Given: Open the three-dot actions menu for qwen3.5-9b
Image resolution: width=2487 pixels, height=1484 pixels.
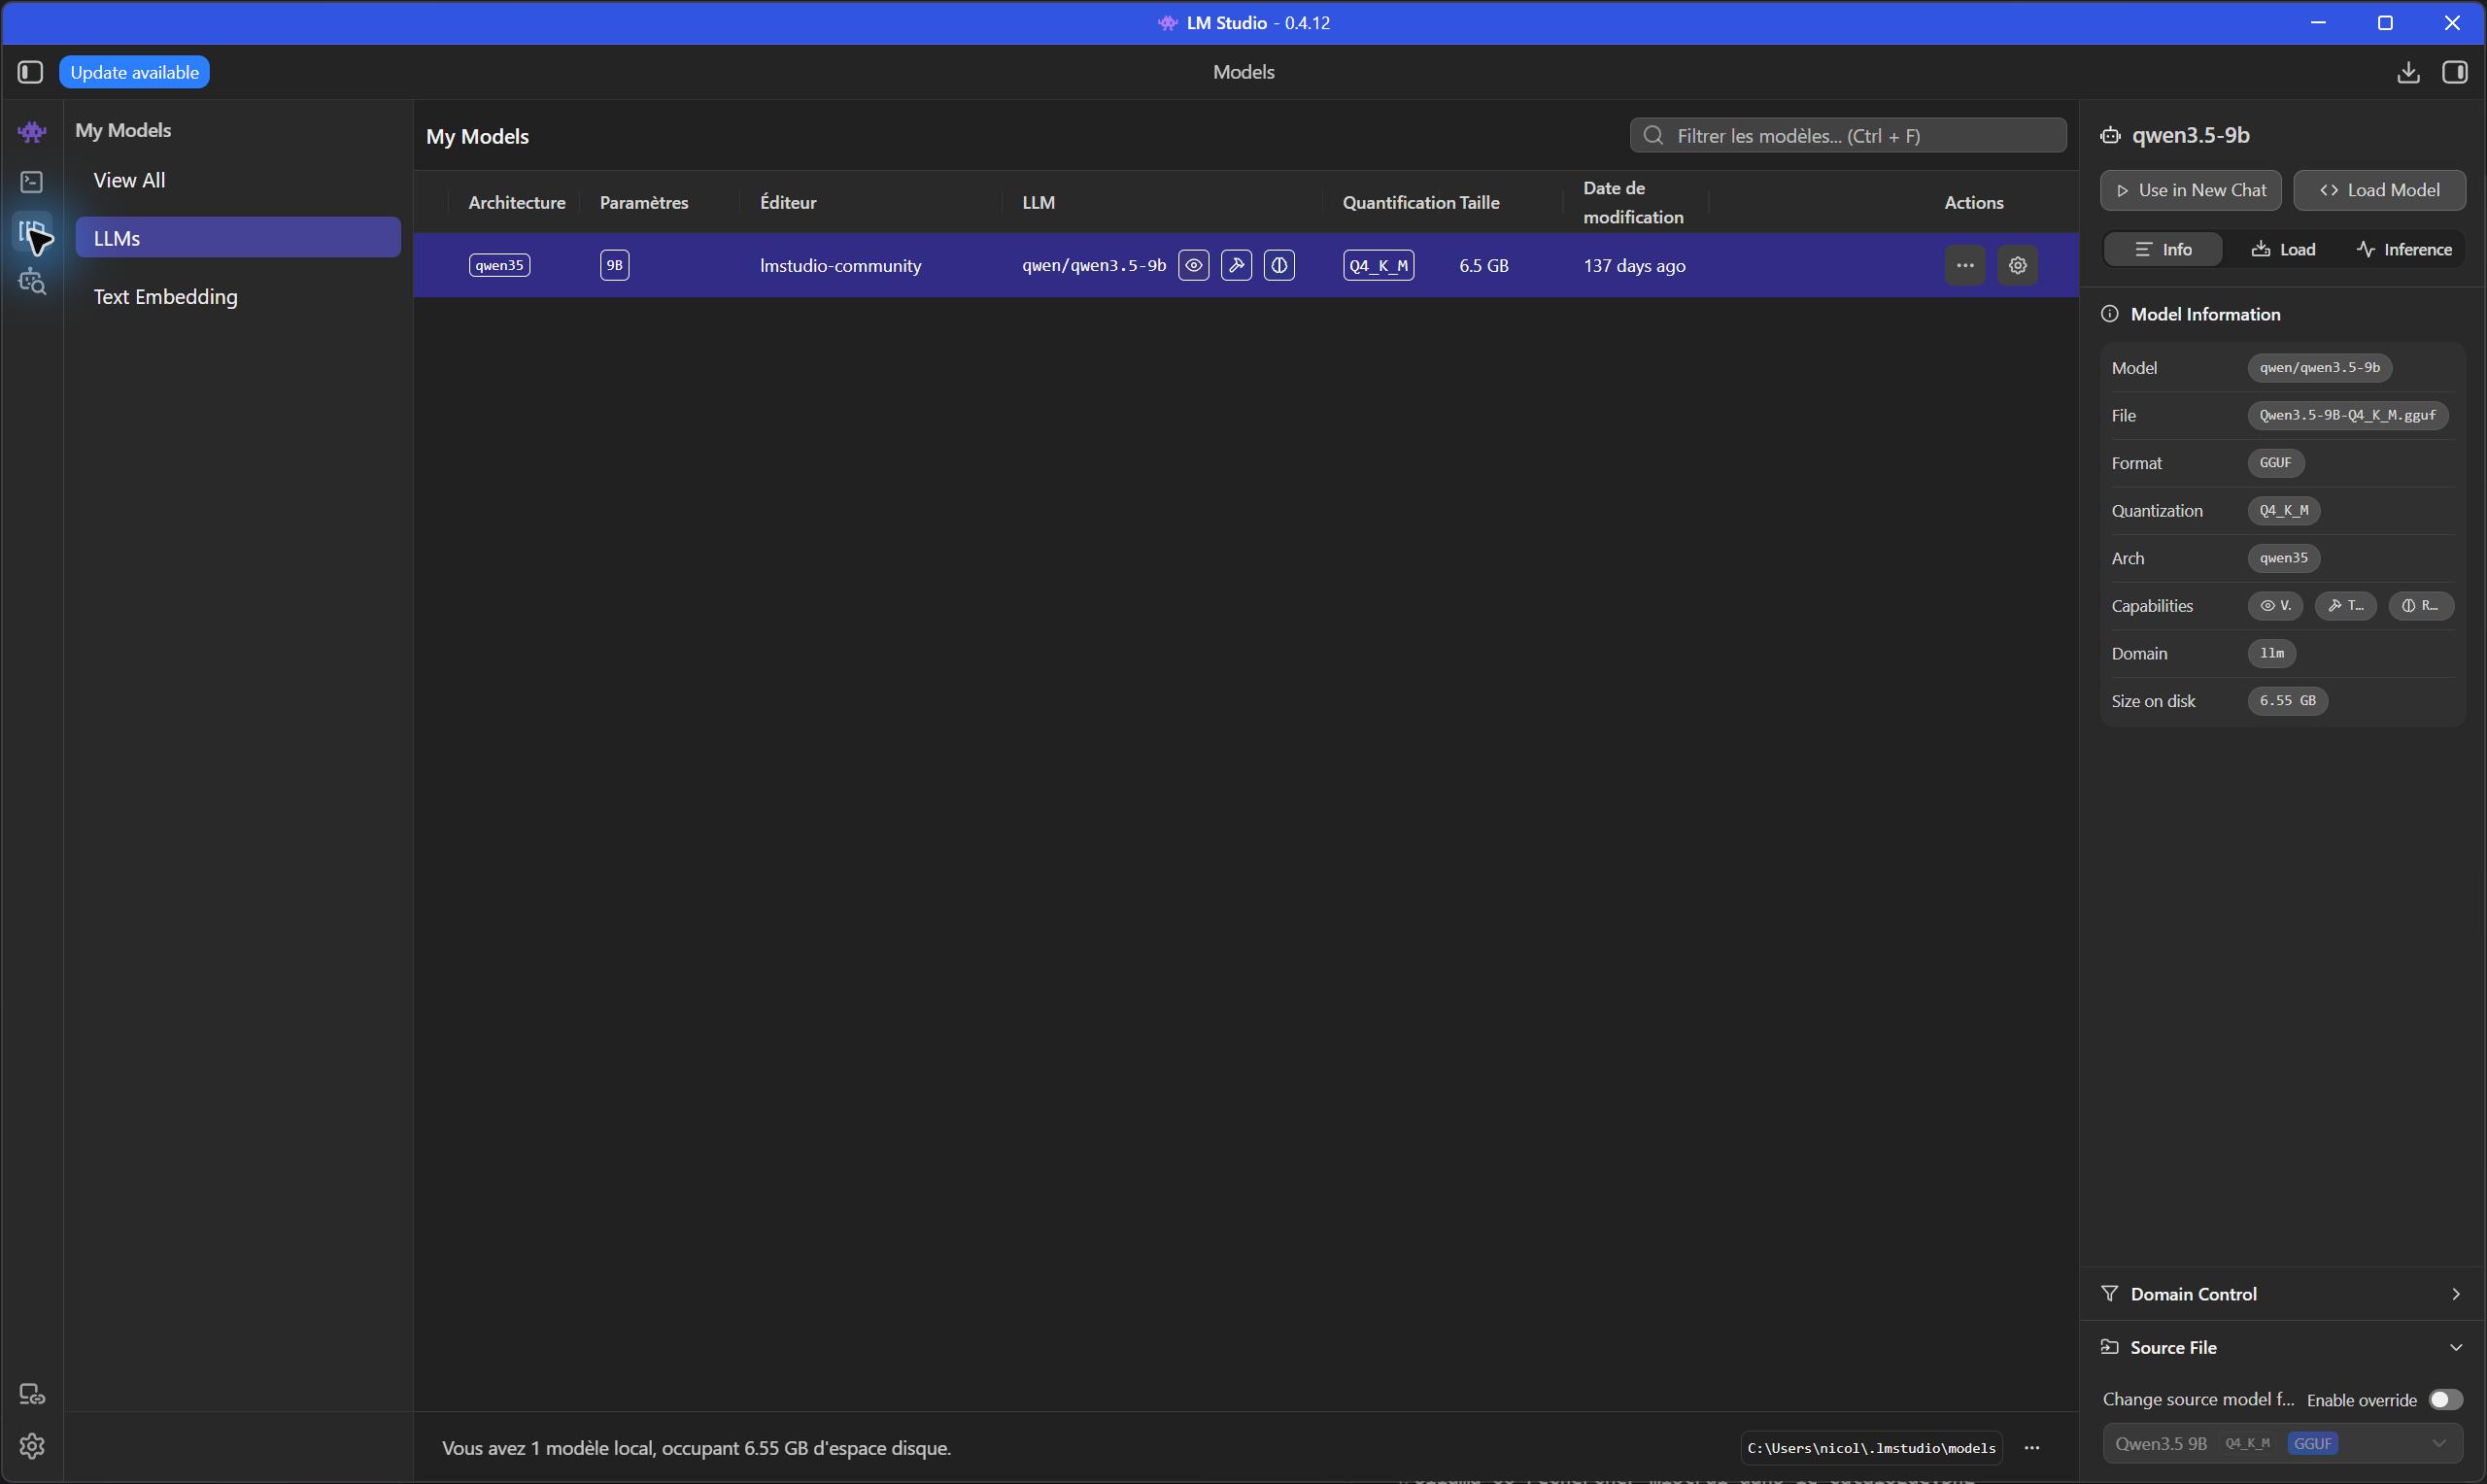Looking at the screenshot, I should click(1965, 265).
